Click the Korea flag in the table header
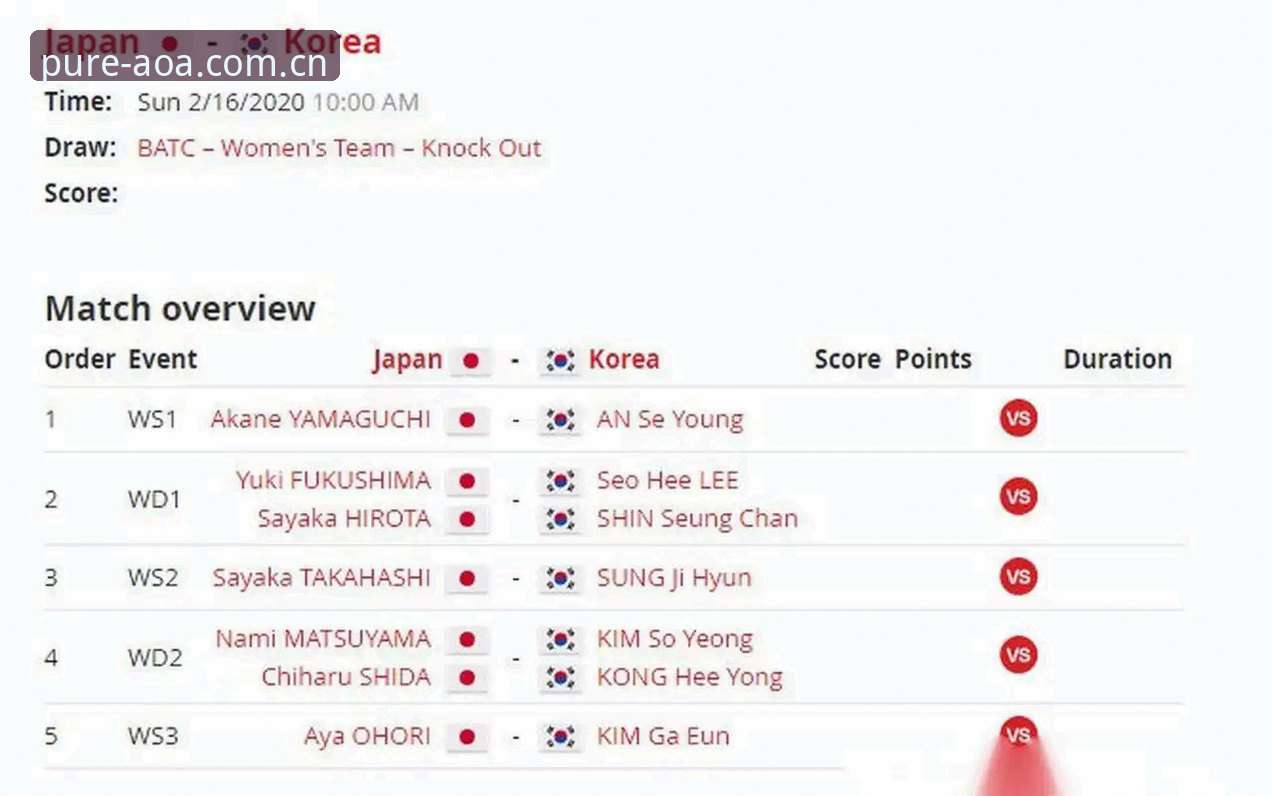Viewport: 1272px width, 796px height. (561, 361)
